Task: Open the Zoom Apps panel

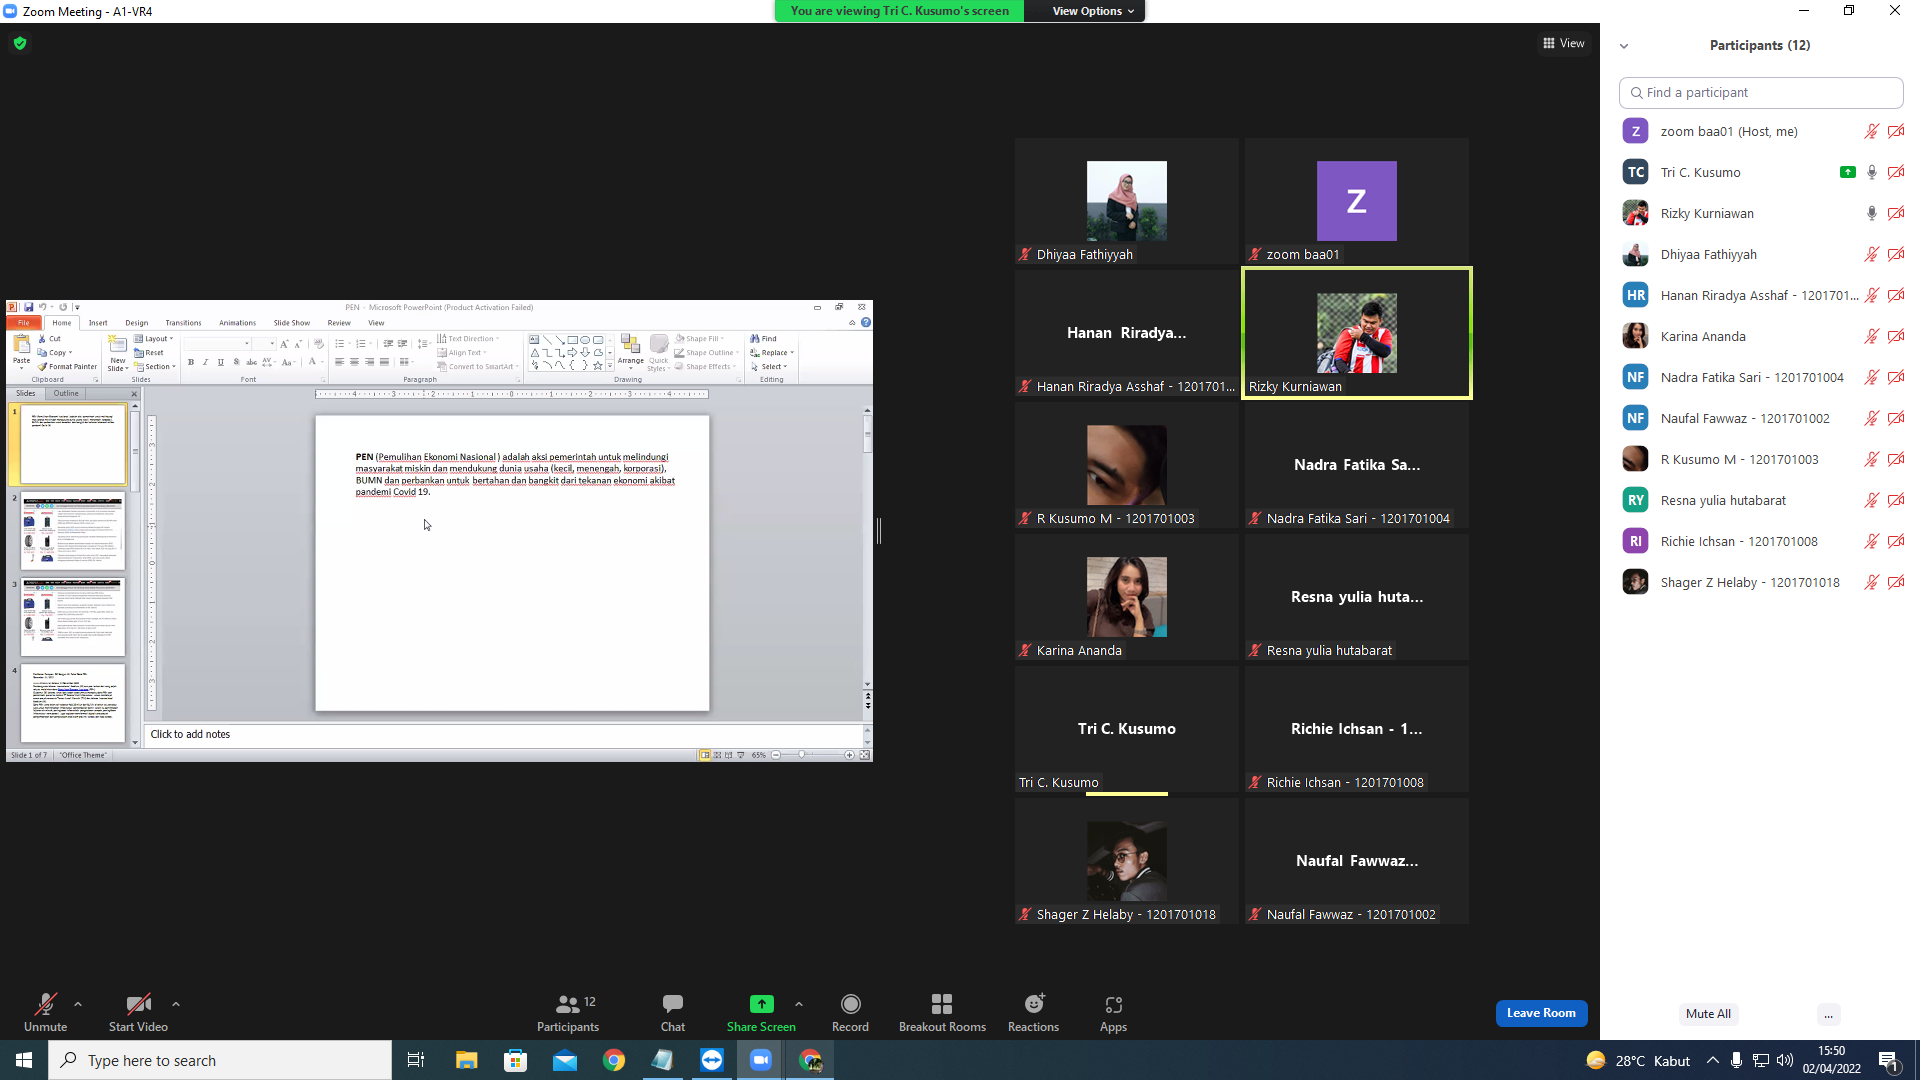Action: [1113, 1012]
